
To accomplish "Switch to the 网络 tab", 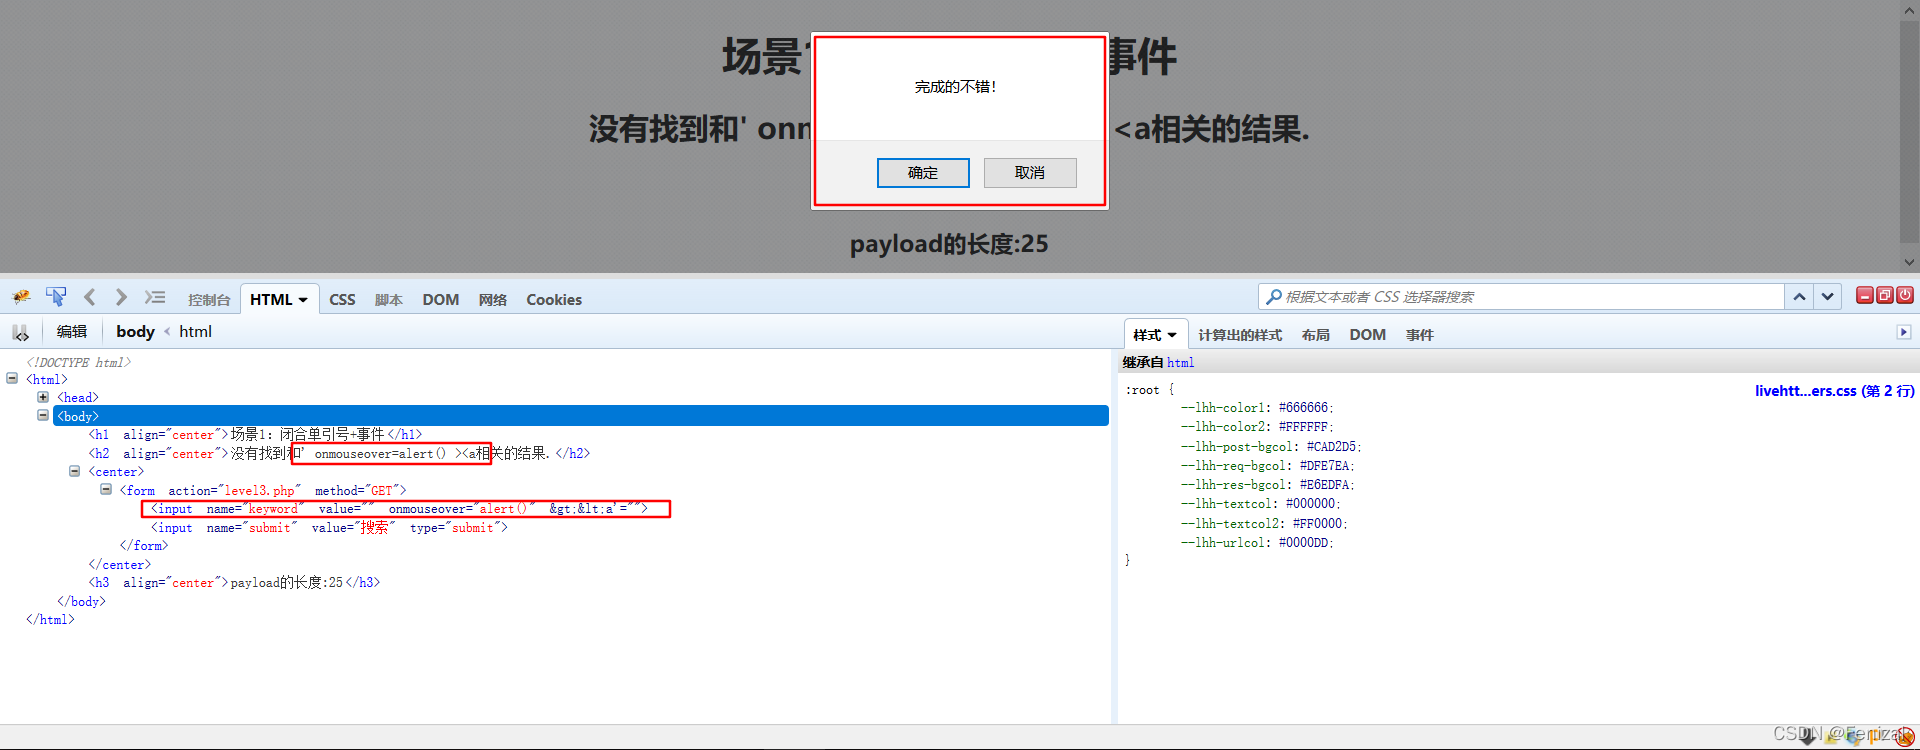I will click(493, 300).
